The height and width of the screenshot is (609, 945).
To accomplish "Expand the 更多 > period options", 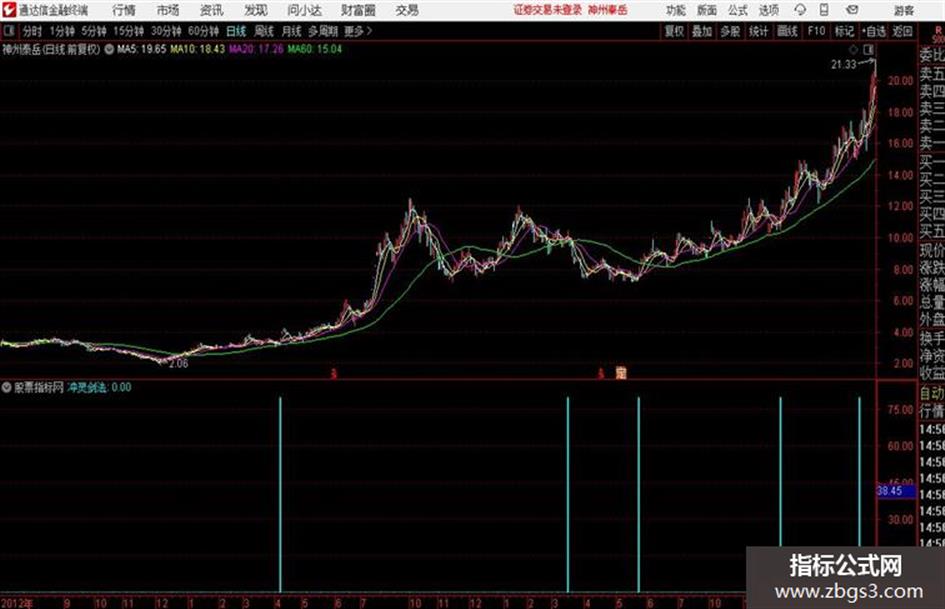I will (x=358, y=31).
